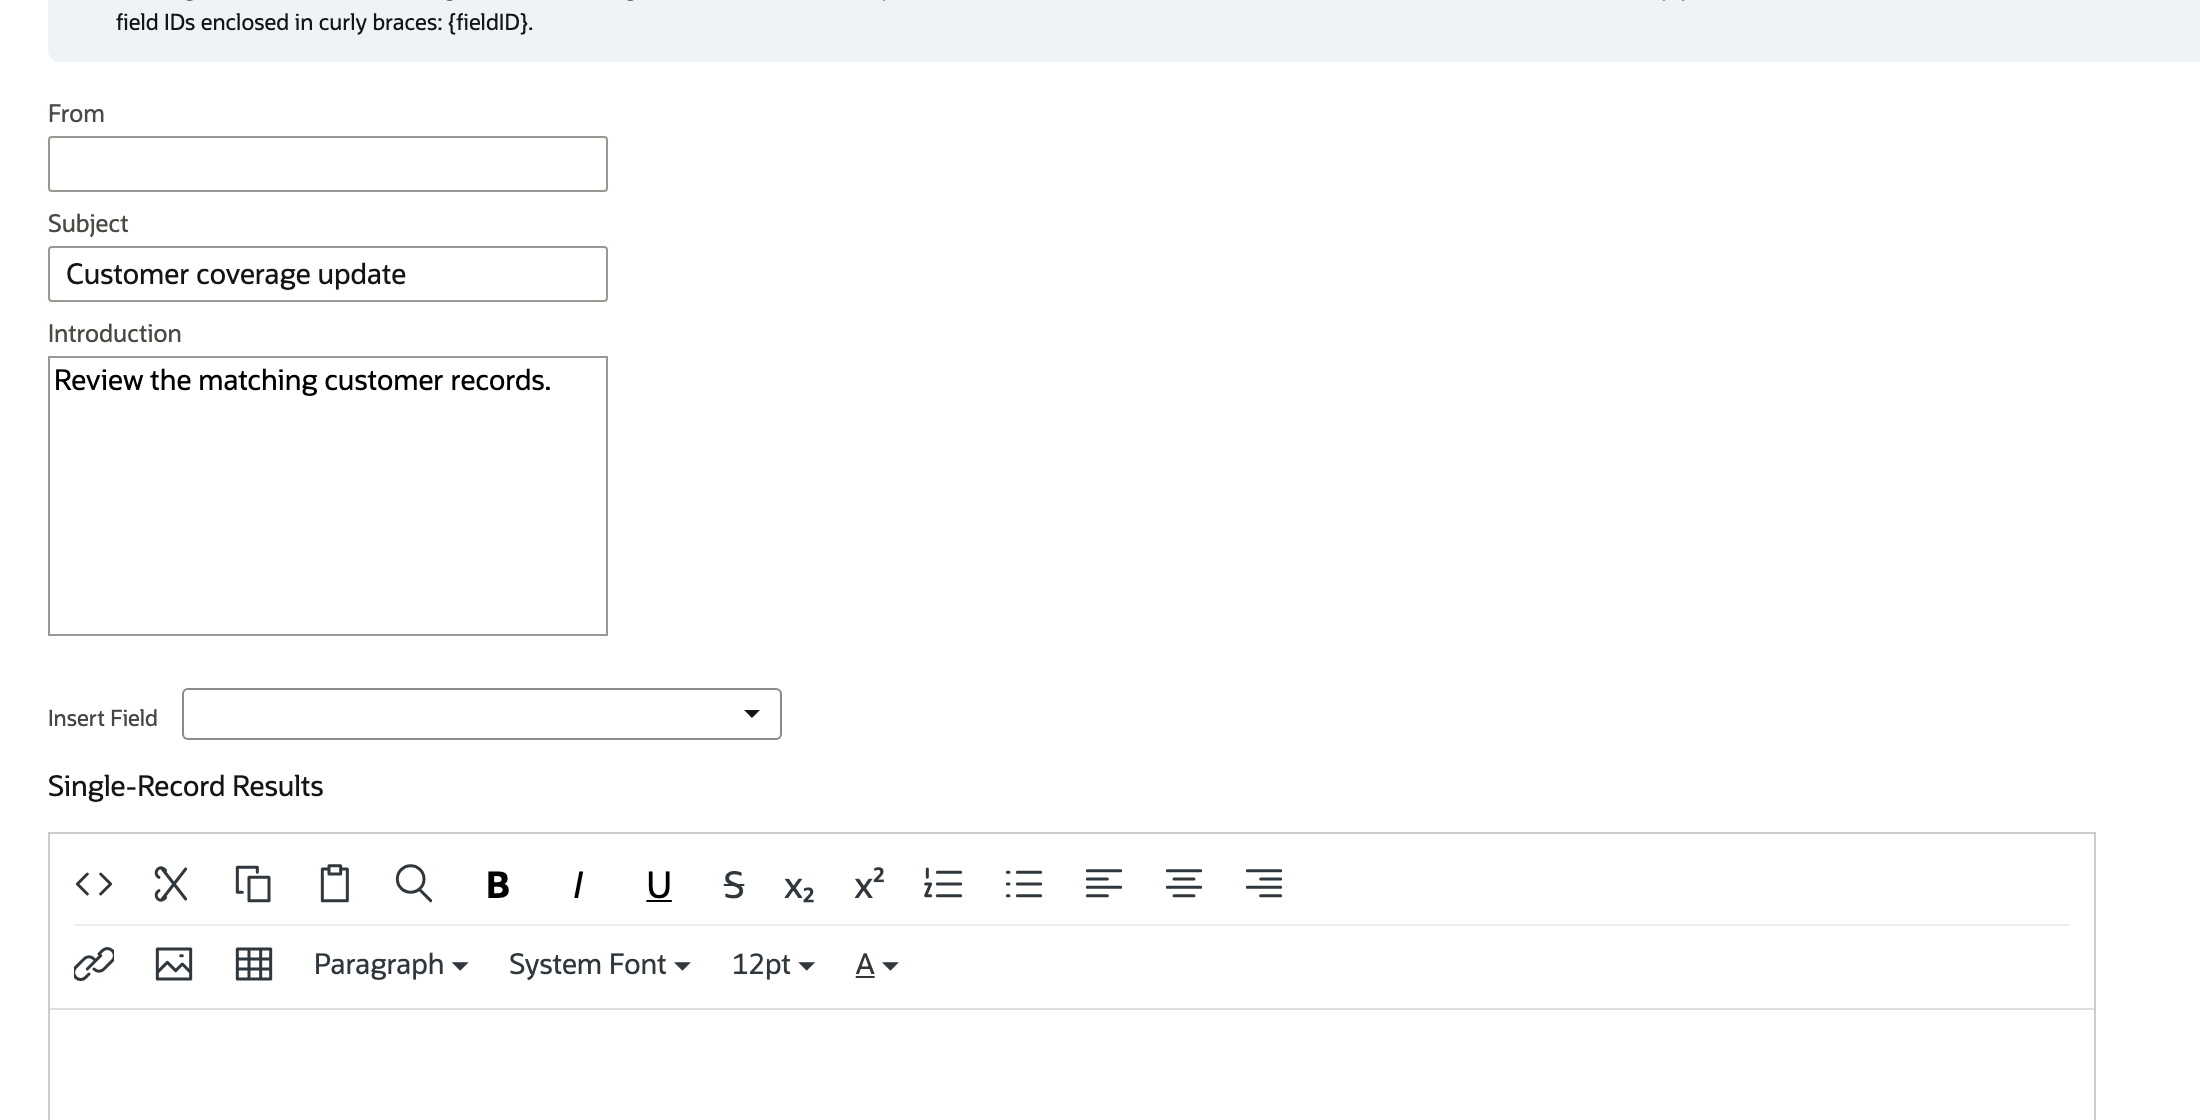This screenshot has height=1120, width=2200.
Task: Center align the text
Action: pyautogui.click(x=1184, y=884)
